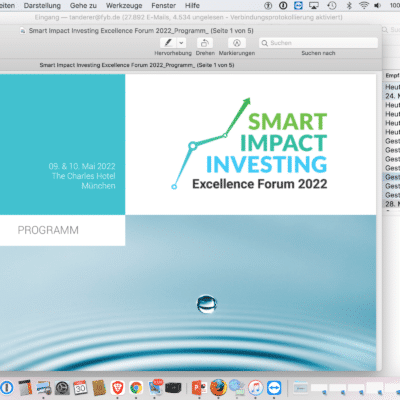400x400 pixels.
Task: Open Time Machine menu bar icon
Action: point(331,5)
